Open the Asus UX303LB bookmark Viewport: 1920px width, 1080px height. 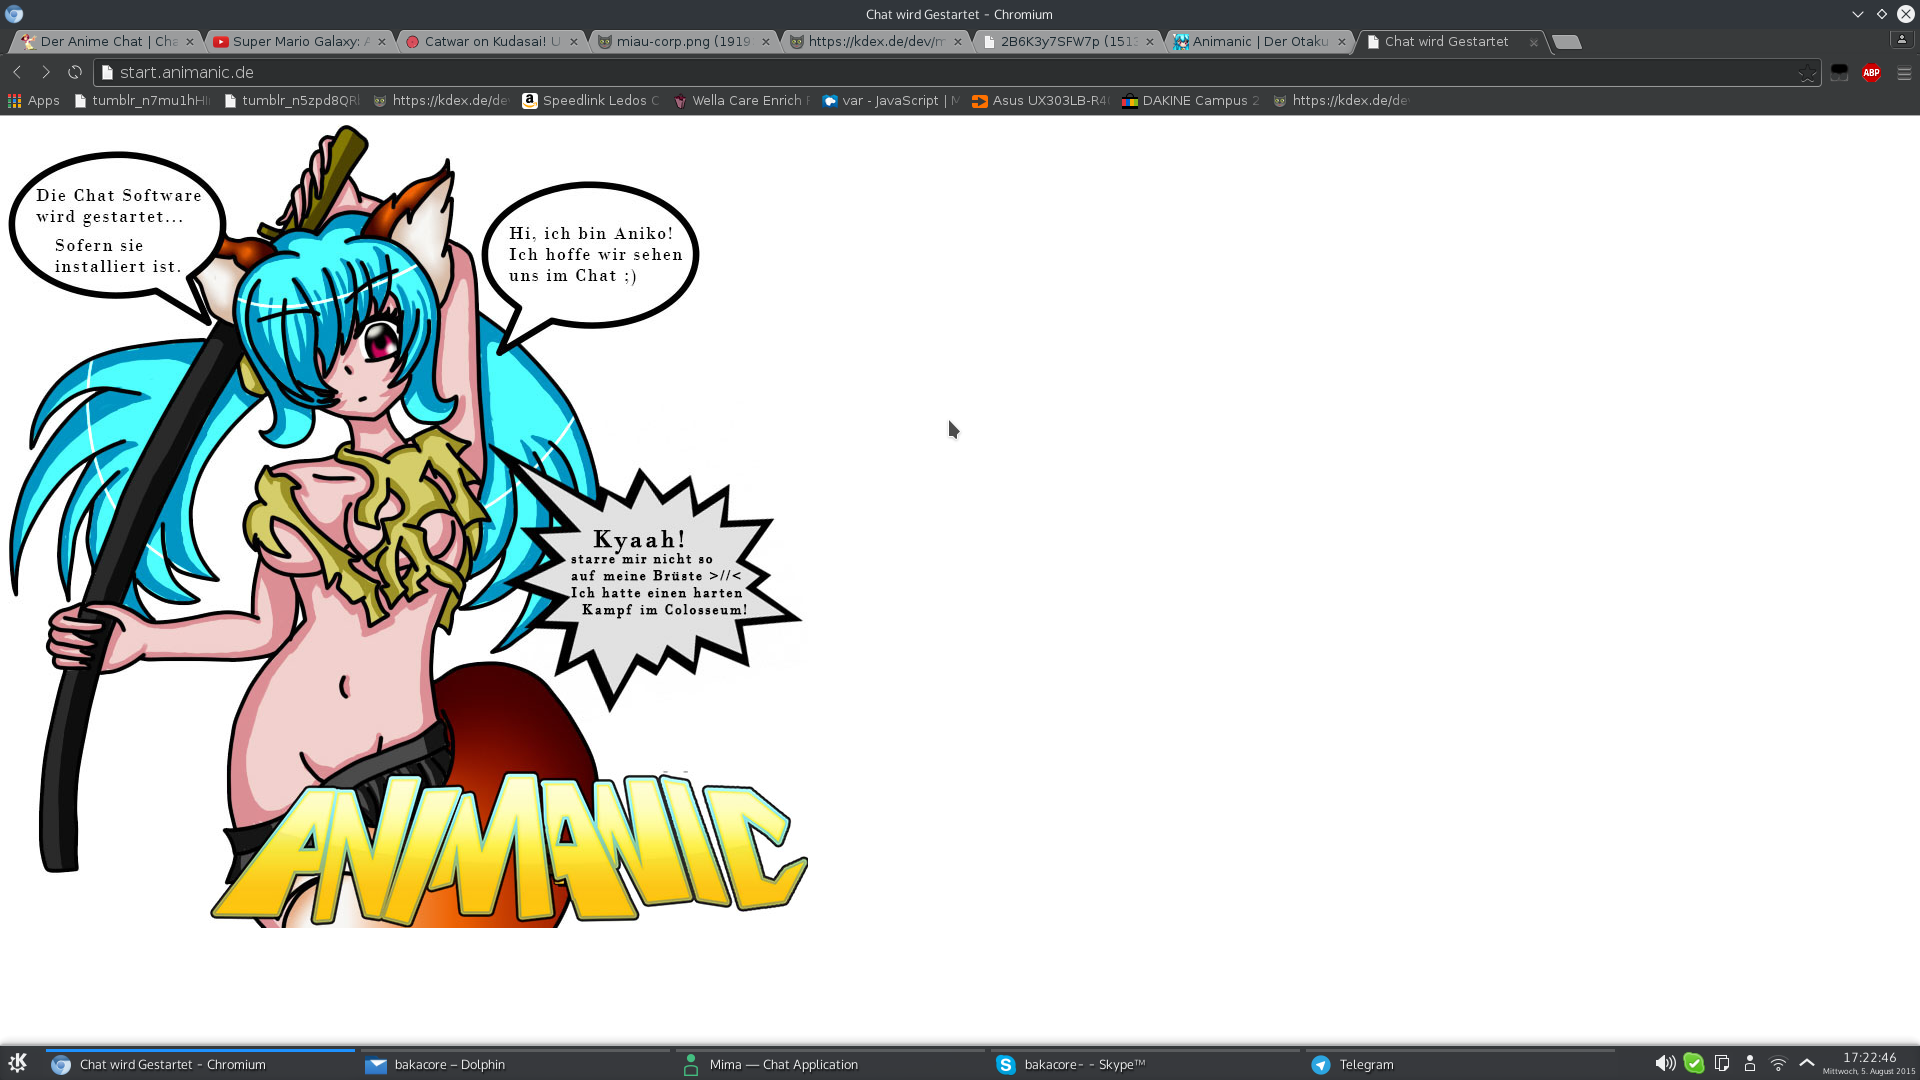click(x=1041, y=100)
